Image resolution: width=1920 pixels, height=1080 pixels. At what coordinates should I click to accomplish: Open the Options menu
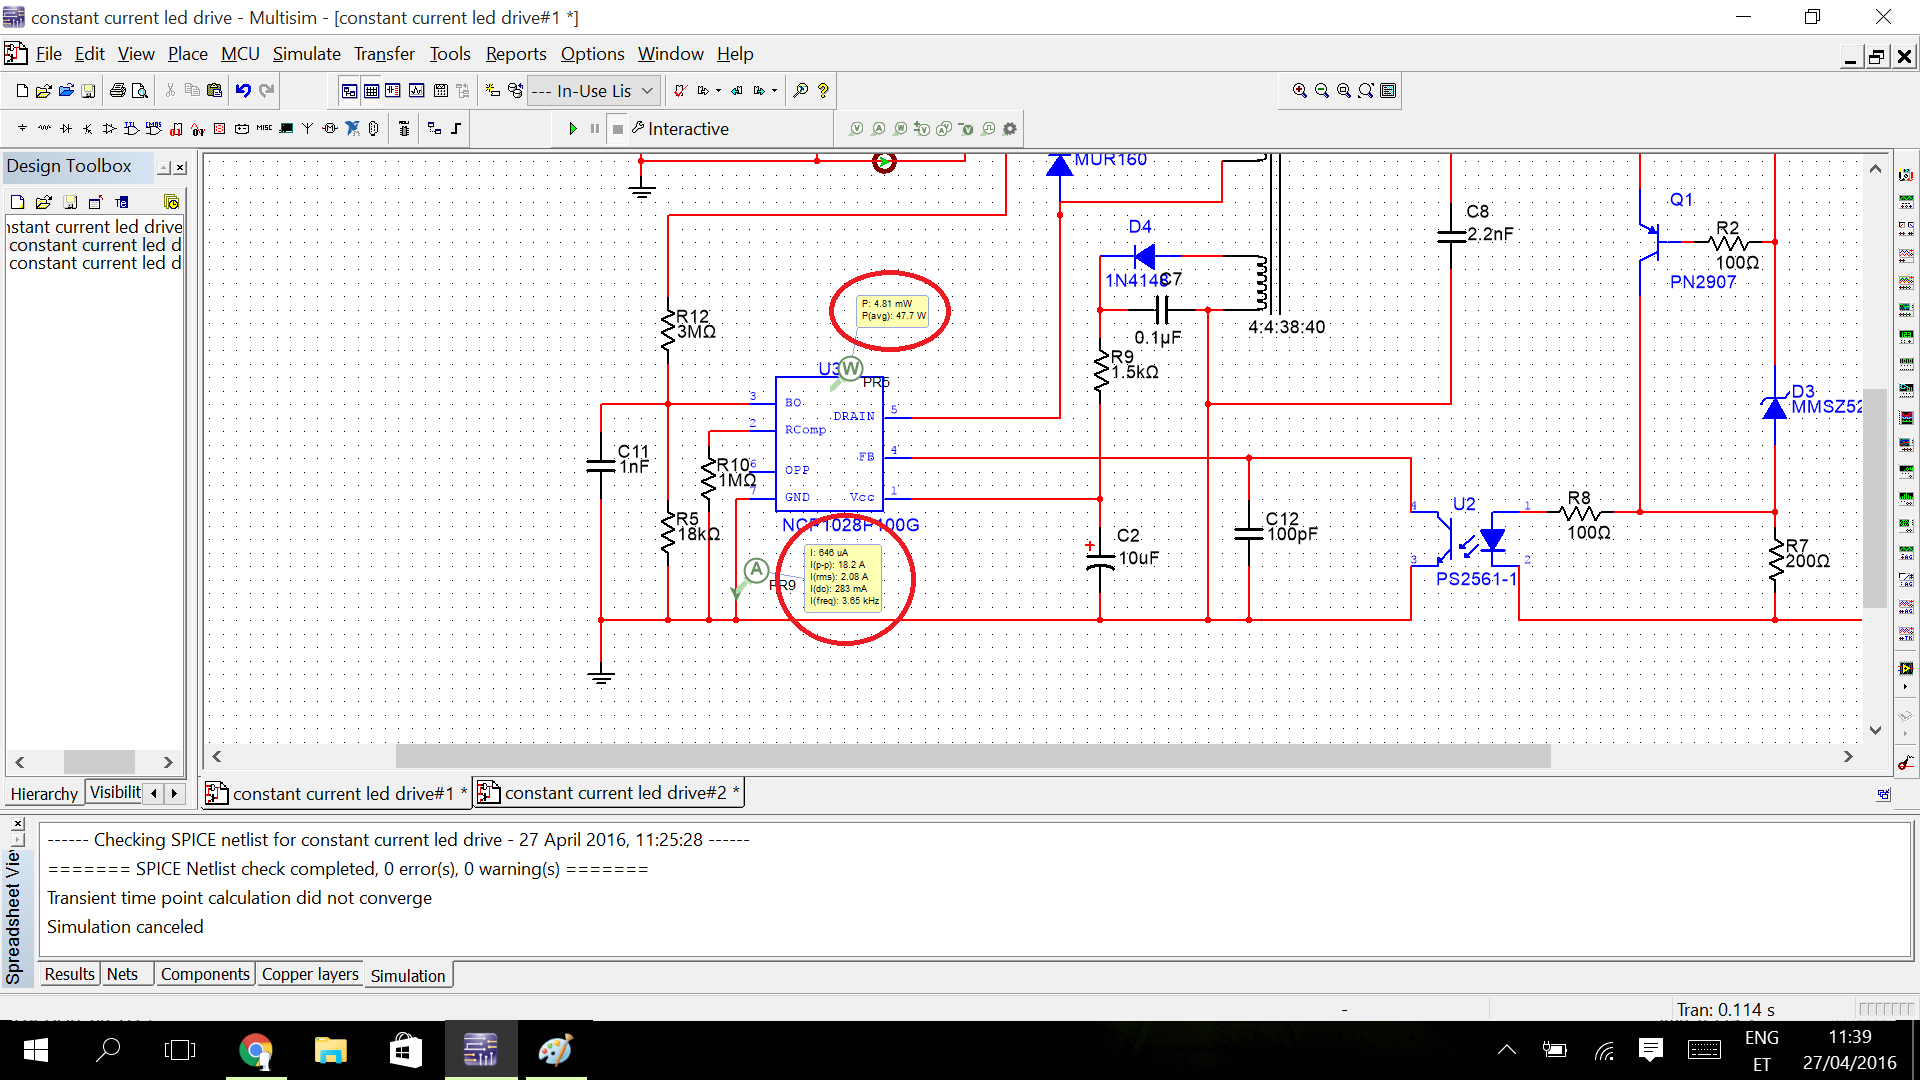[x=592, y=54]
